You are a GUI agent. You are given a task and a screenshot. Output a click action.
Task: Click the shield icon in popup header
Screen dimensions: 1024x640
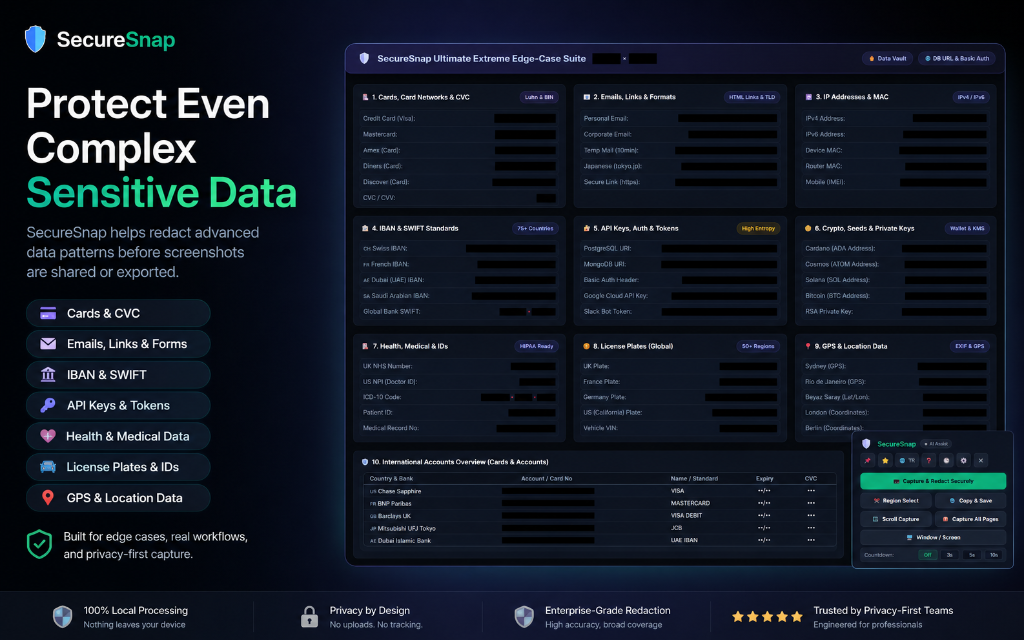866,443
